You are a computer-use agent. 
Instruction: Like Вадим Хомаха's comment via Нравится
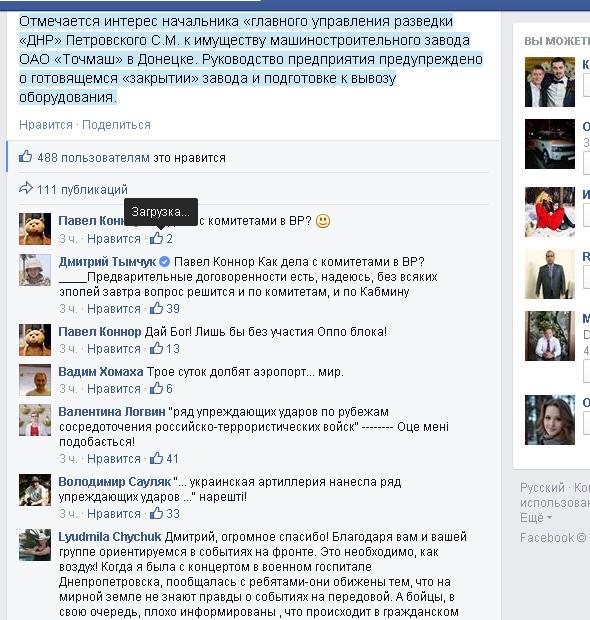click(x=114, y=389)
